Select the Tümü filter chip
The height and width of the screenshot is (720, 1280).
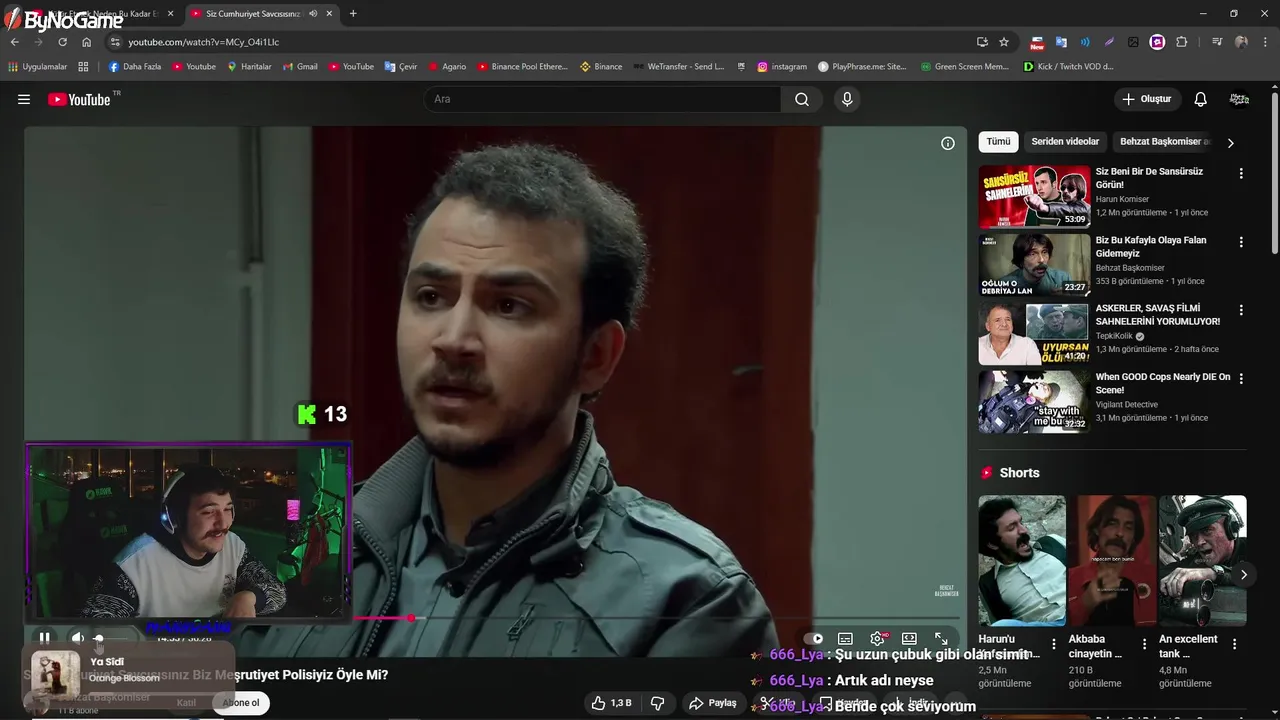(x=998, y=142)
